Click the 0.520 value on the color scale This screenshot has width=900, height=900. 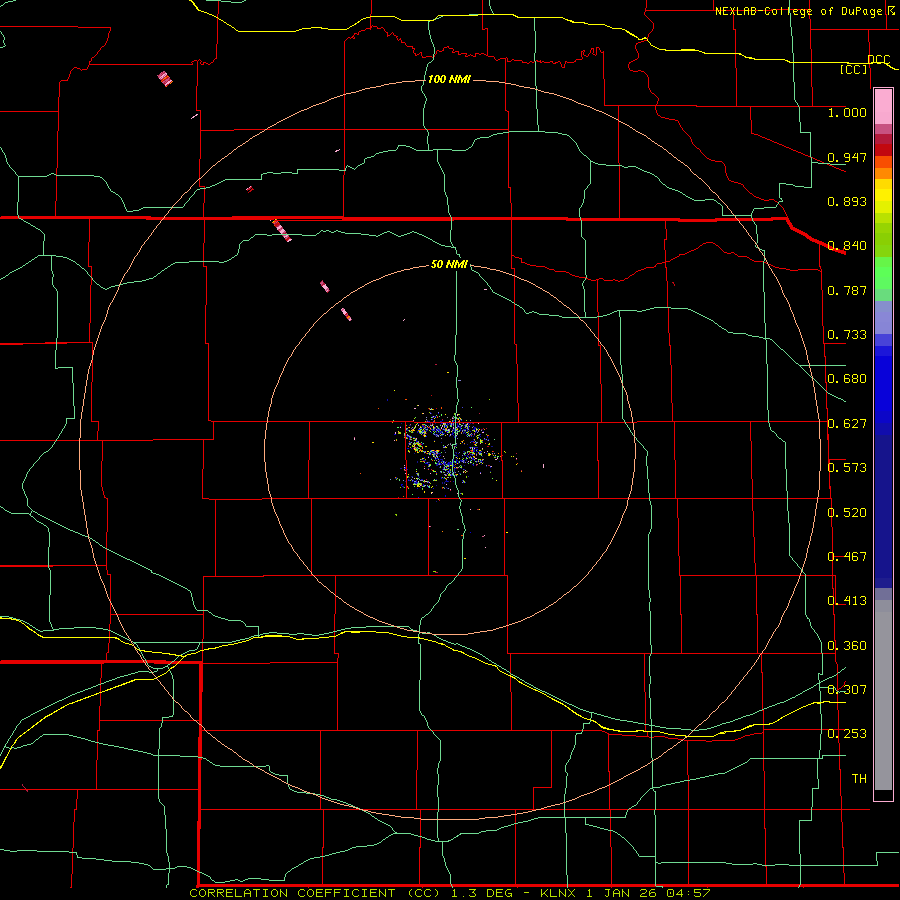(847, 513)
